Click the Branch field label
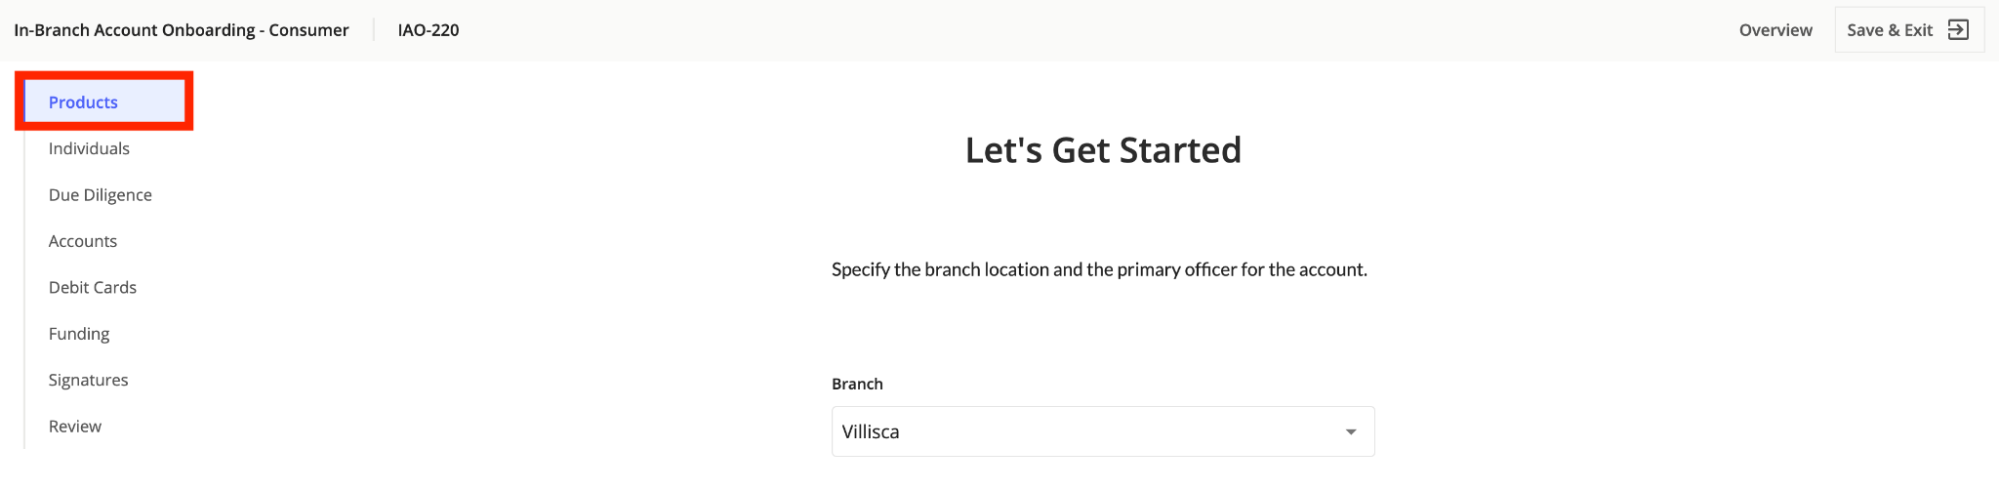 click(857, 384)
